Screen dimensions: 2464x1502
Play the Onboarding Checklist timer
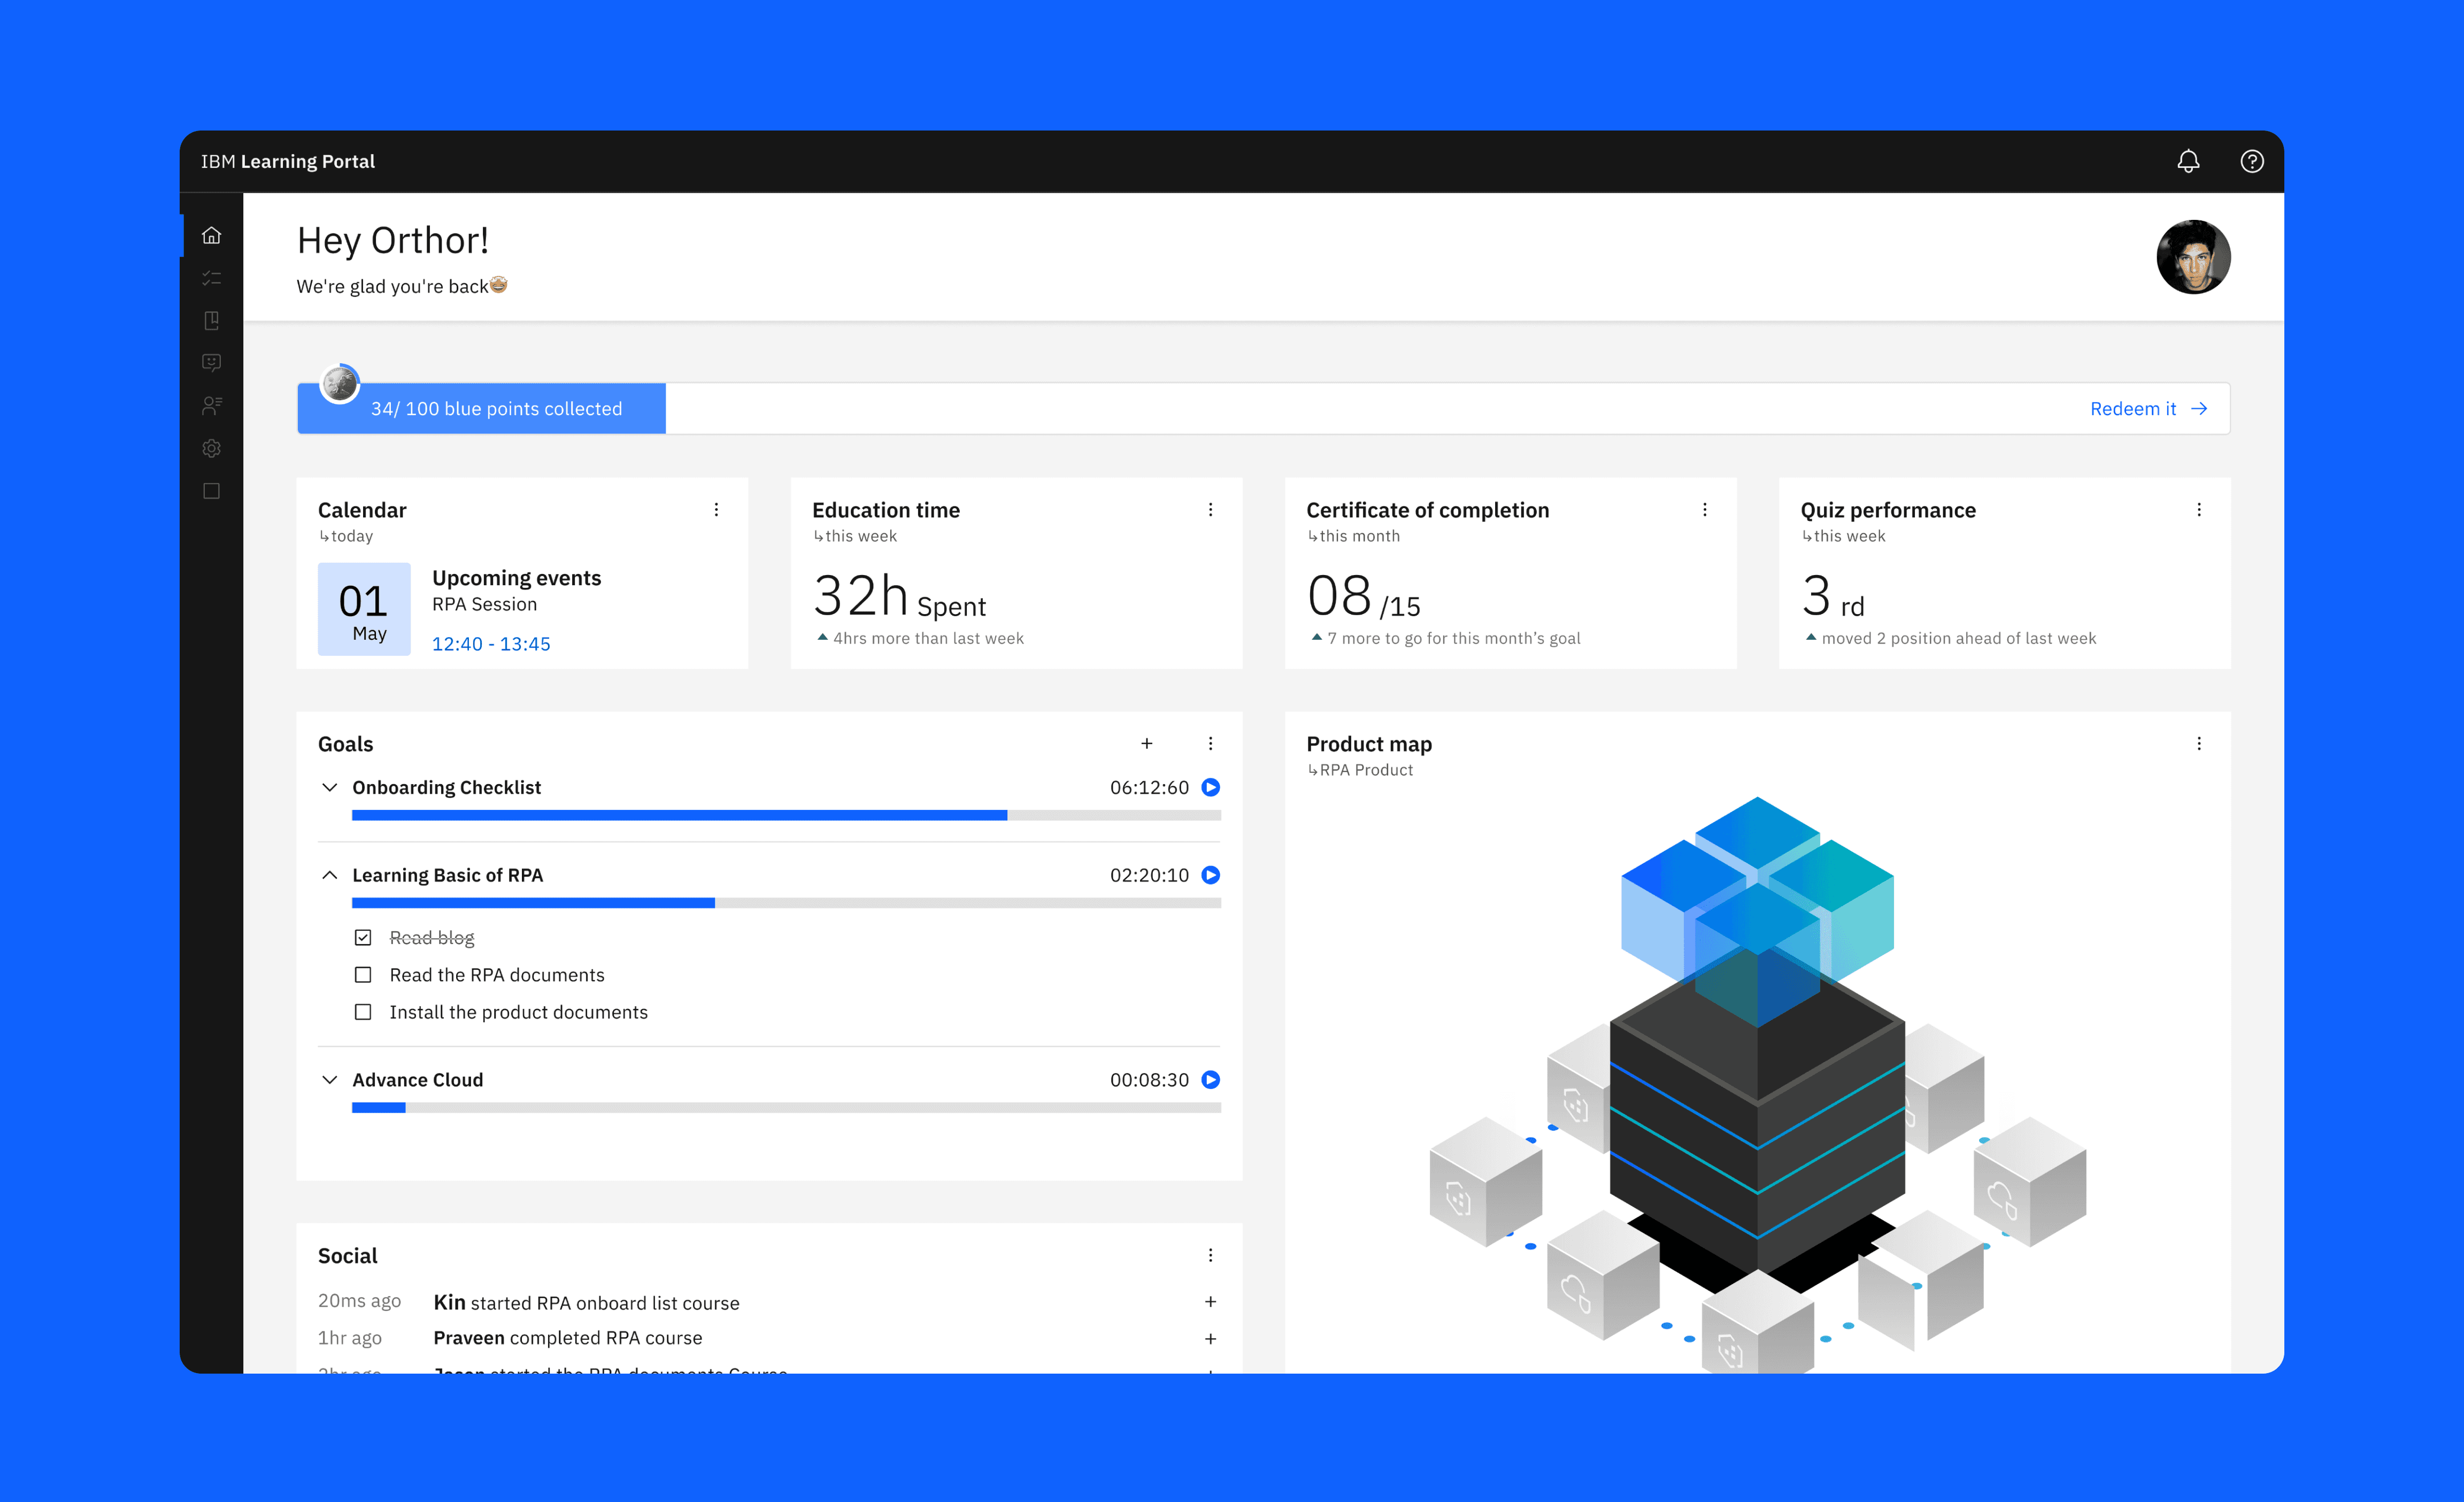coord(1210,787)
